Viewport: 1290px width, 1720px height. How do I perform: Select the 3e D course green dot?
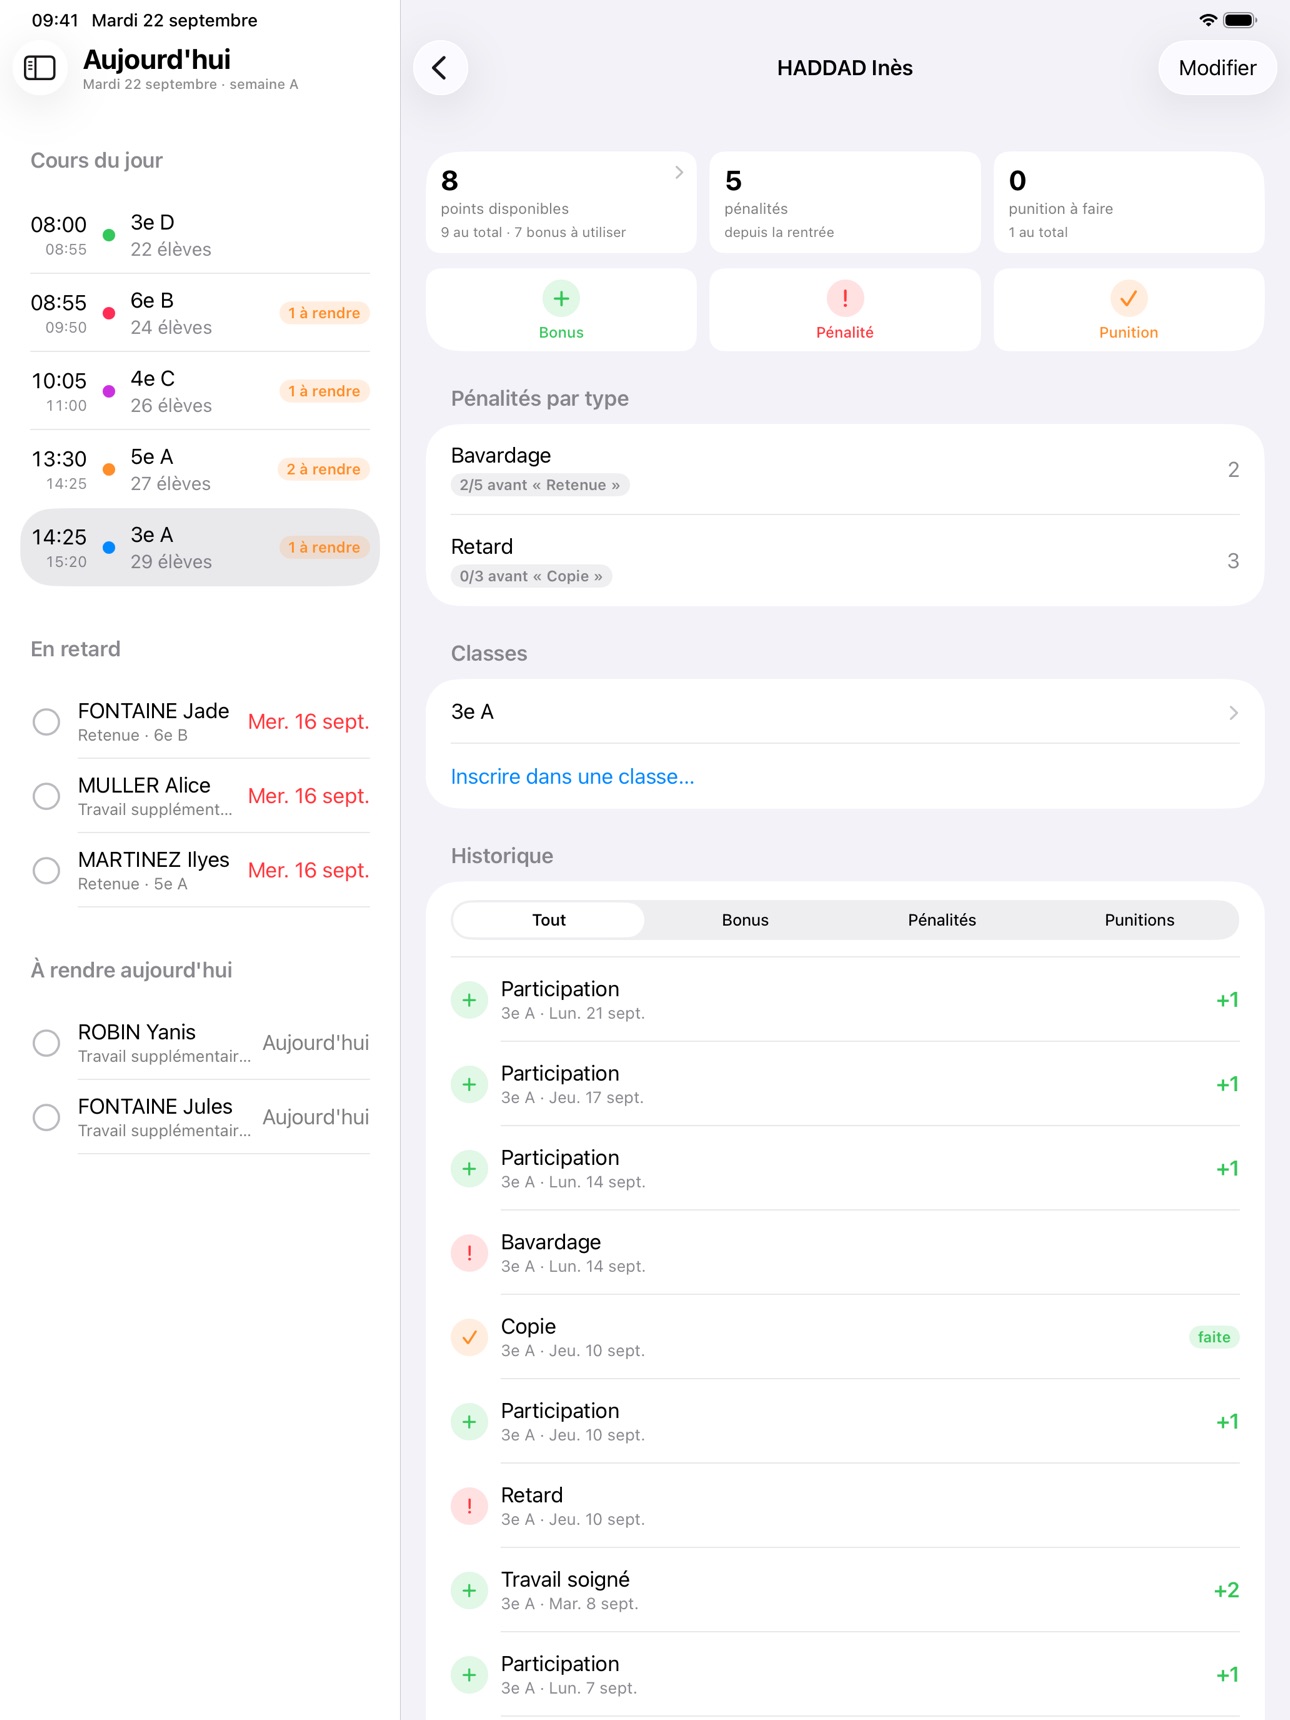pos(109,235)
